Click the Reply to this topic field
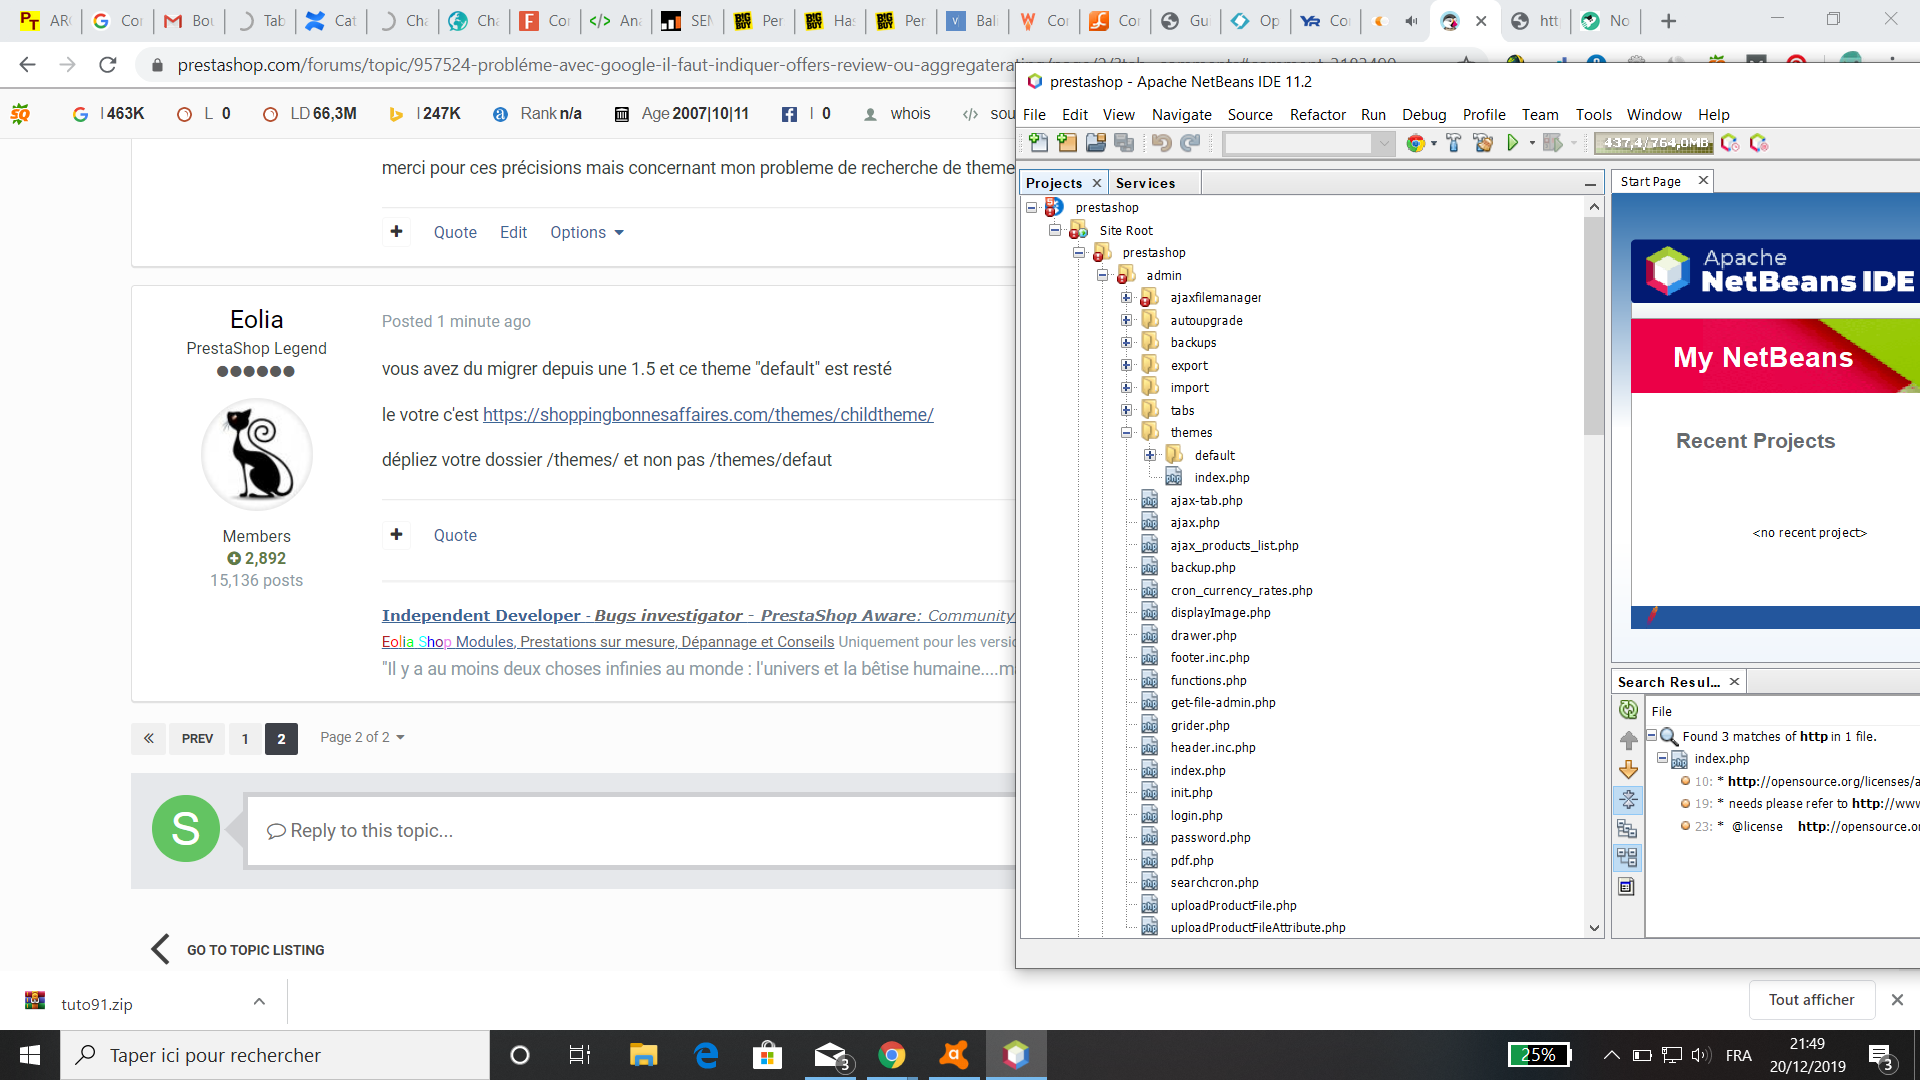1920x1080 pixels. pos(630,831)
